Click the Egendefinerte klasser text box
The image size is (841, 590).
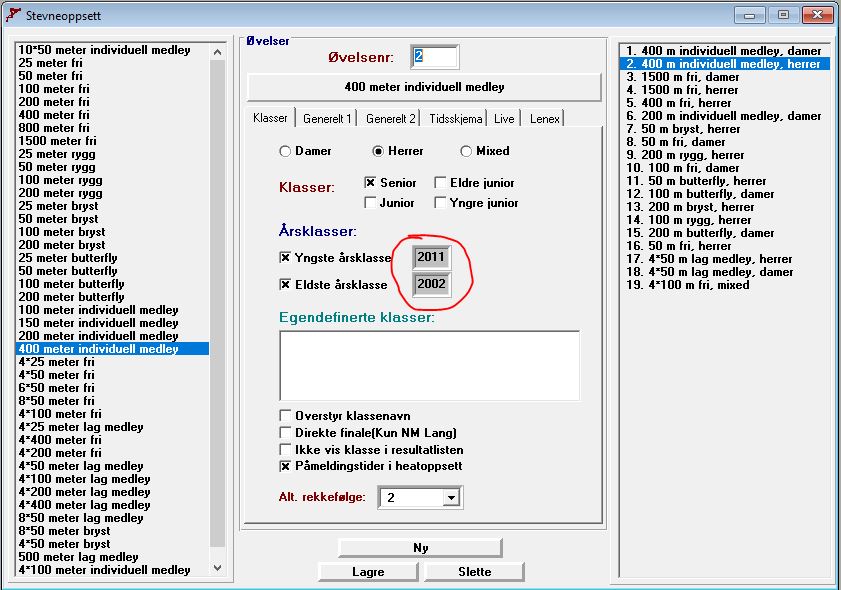pyautogui.click(x=429, y=365)
